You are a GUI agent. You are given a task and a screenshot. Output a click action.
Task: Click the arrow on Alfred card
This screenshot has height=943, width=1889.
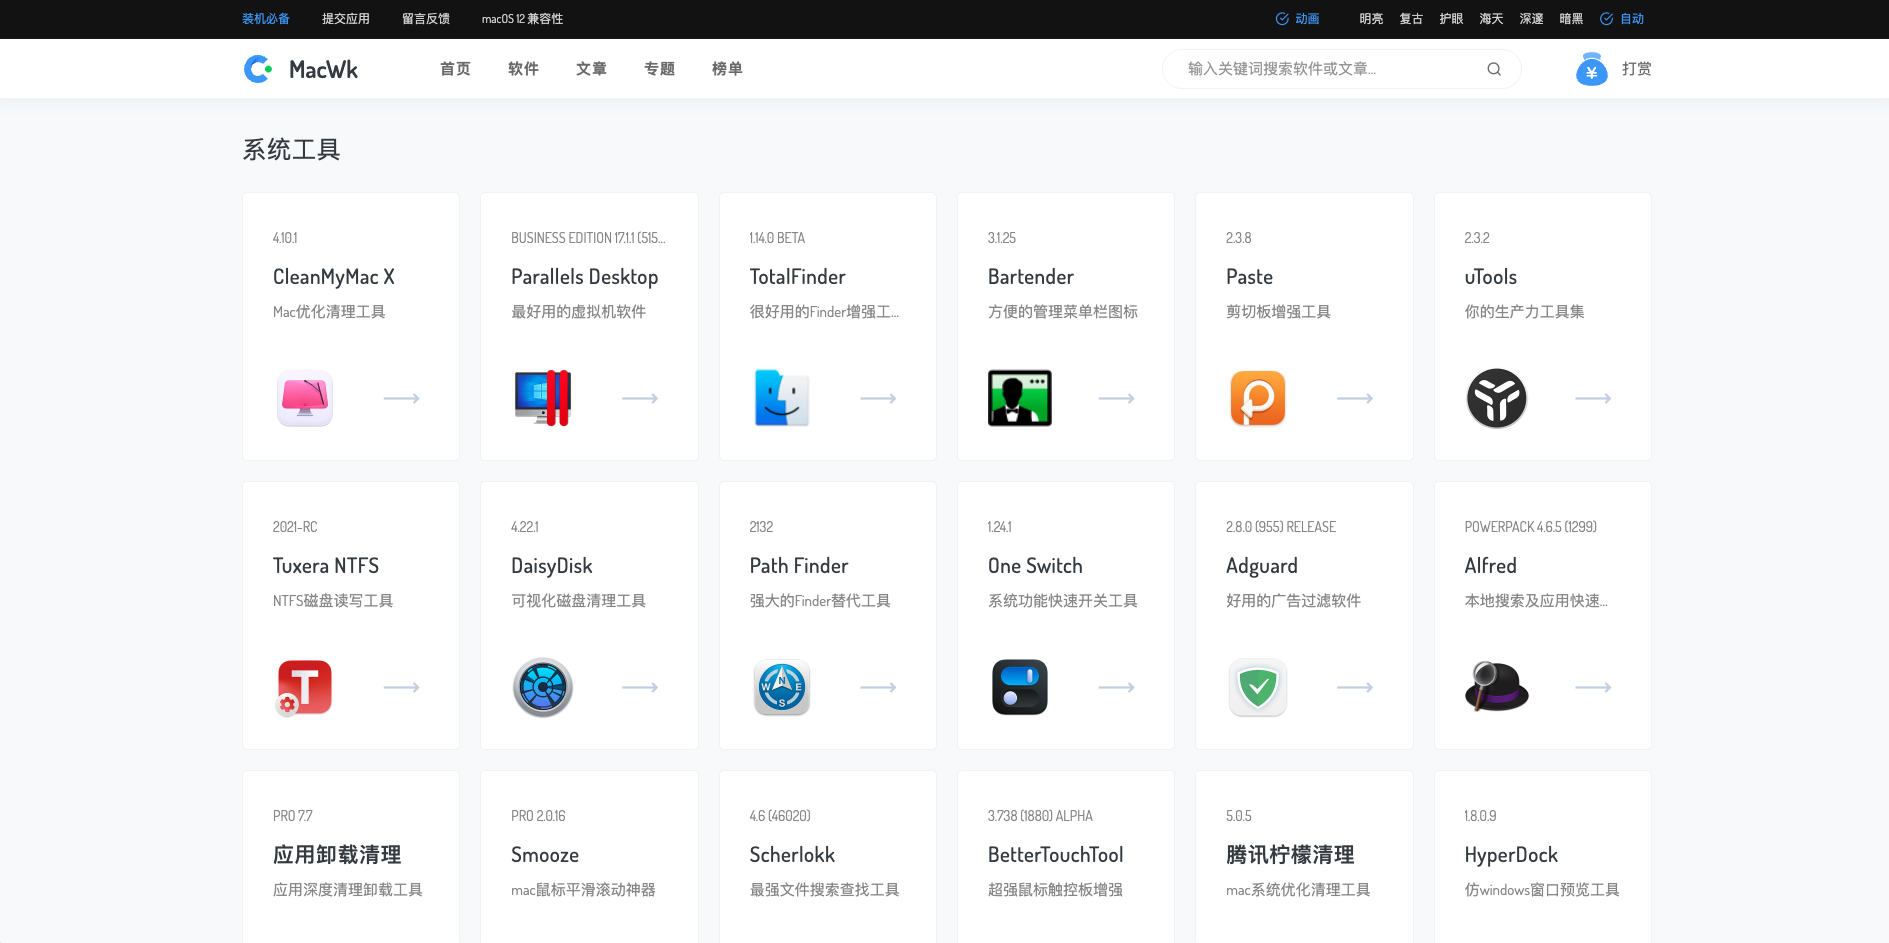pos(1593,687)
